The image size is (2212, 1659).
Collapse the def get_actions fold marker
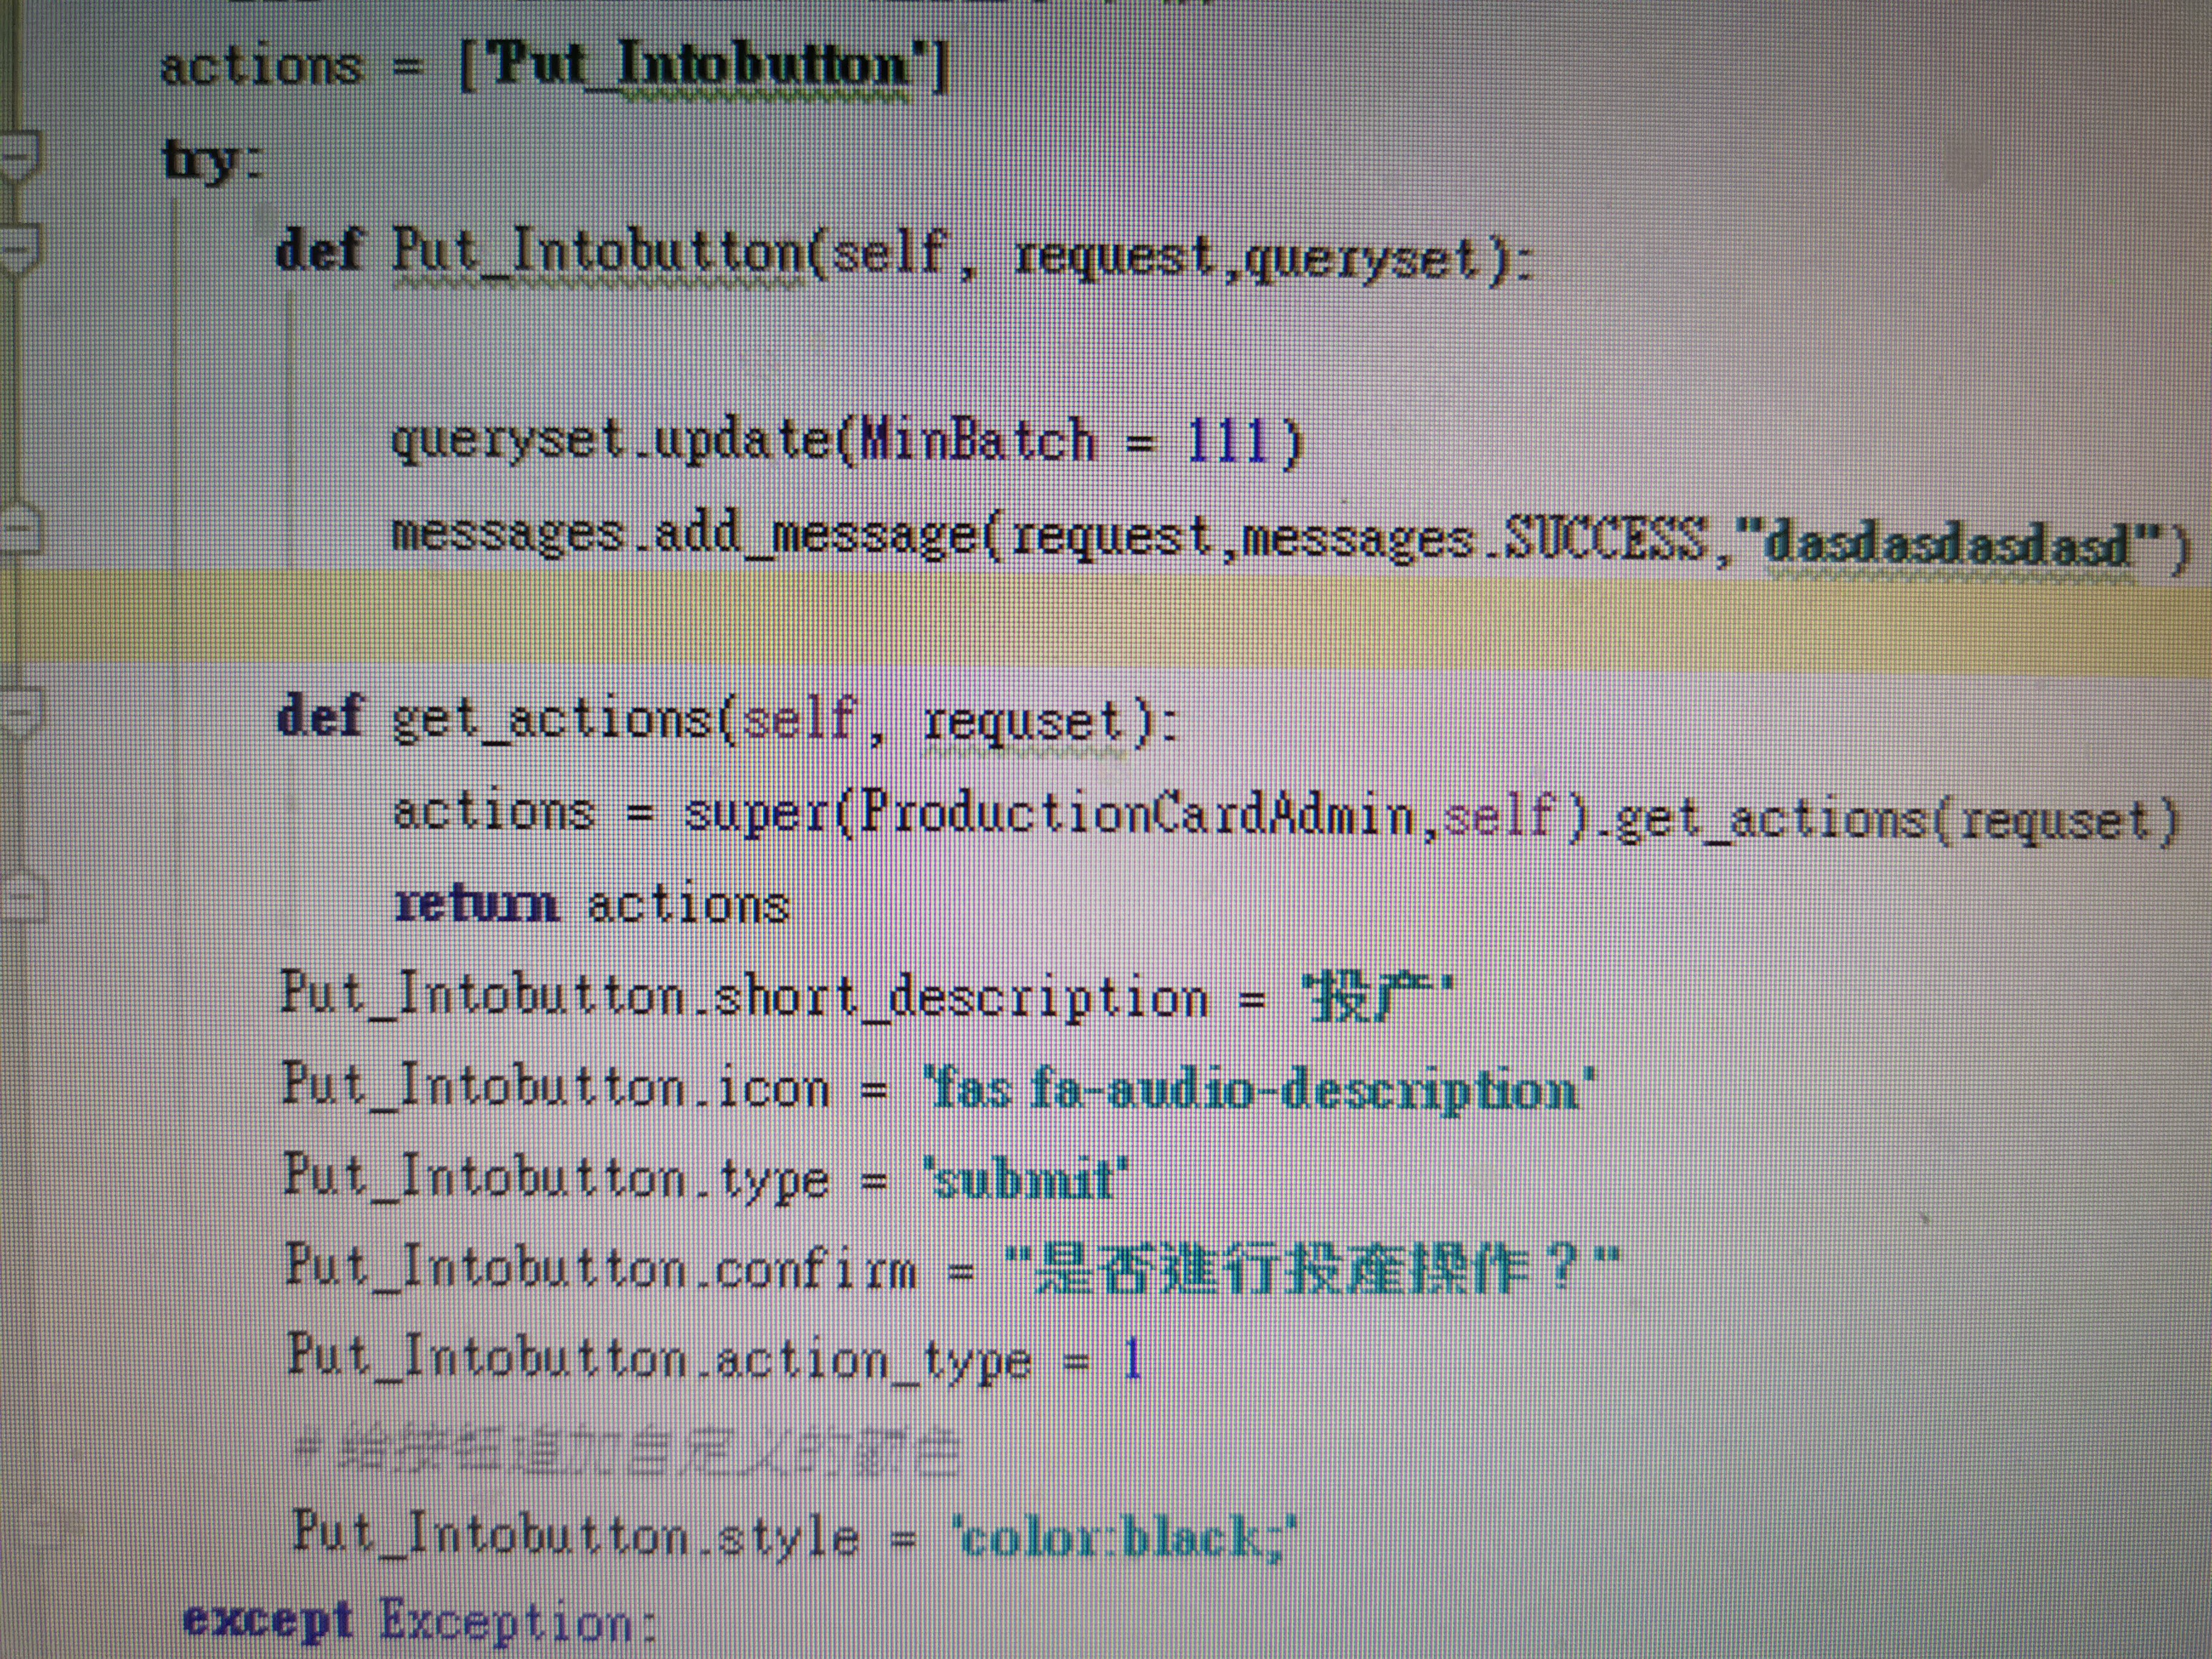pyautogui.click(x=18, y=712)
